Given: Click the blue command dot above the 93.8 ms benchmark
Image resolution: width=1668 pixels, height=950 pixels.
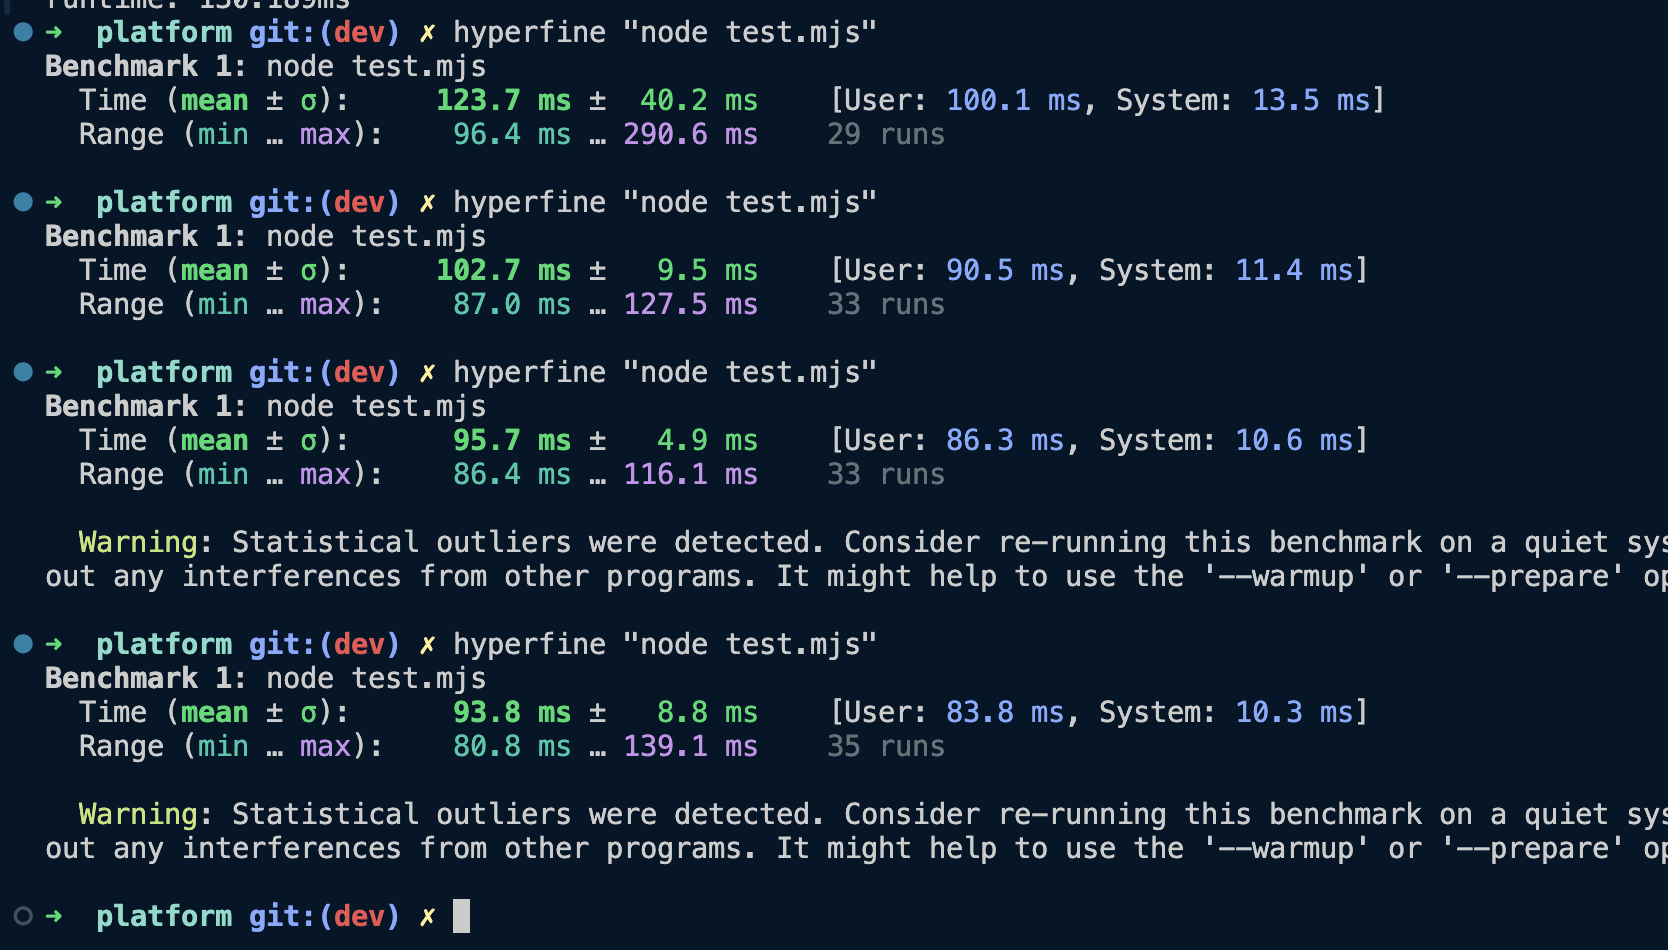Looking at the screenshot, I should tap(23, 645).
